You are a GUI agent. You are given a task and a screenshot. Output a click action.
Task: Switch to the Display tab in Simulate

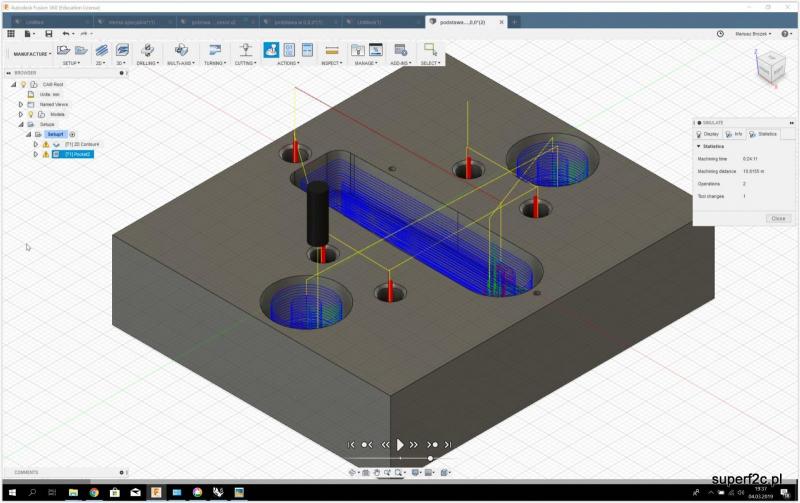[708, 133]
